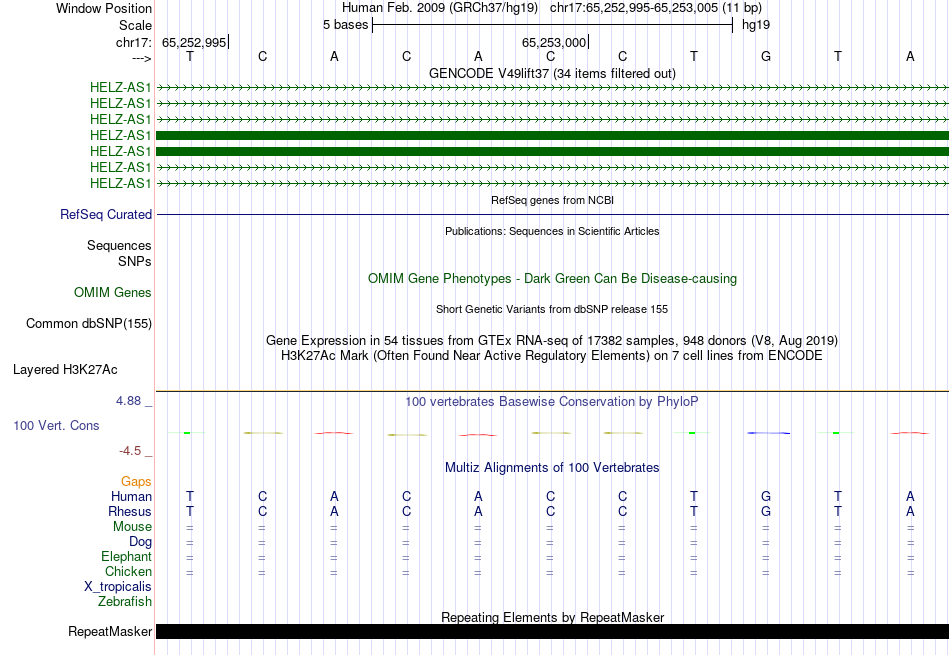Click the -4.5 PhyloP lower limit value
The width and height of the screenshot is (950, 655).
pos(130,451)
